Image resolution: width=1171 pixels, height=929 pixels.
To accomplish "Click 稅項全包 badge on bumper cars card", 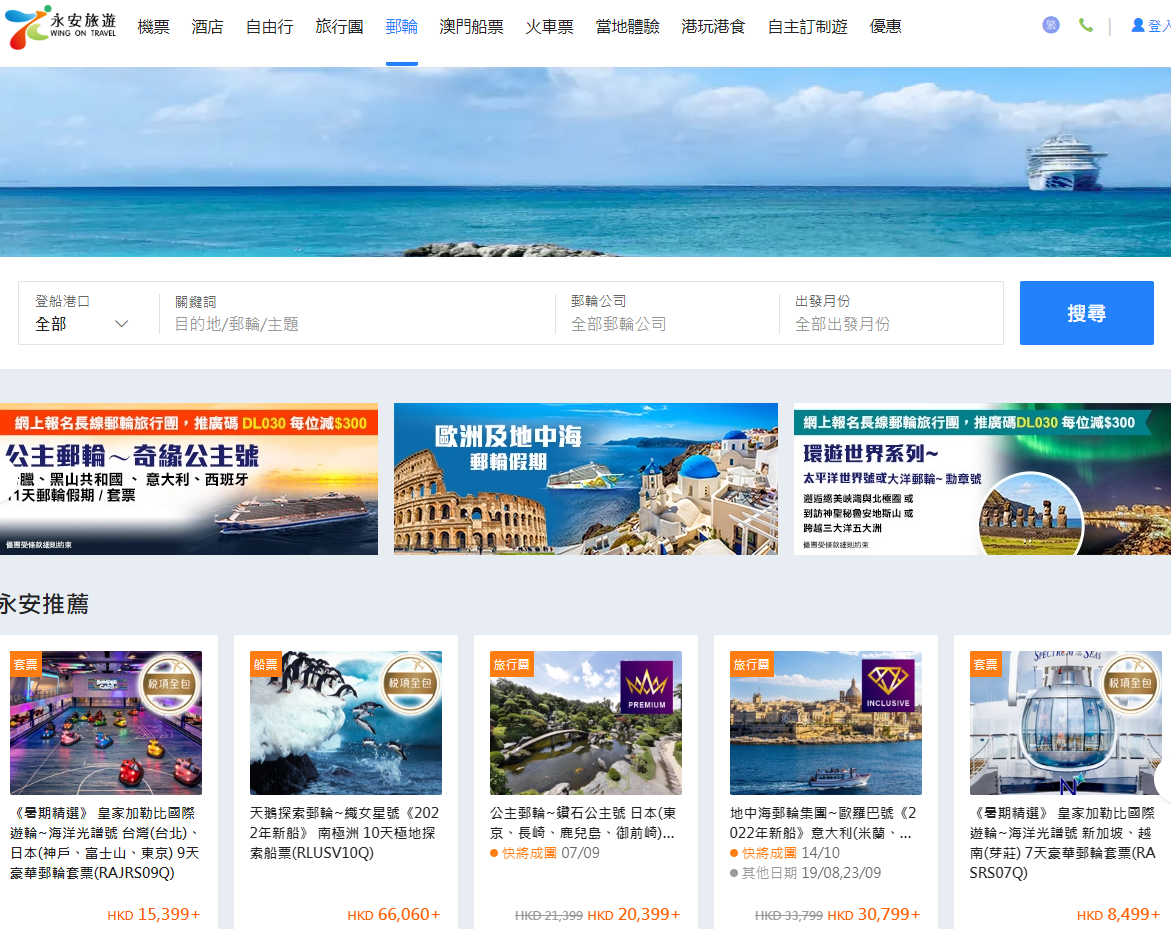I will tap(170, 683).
